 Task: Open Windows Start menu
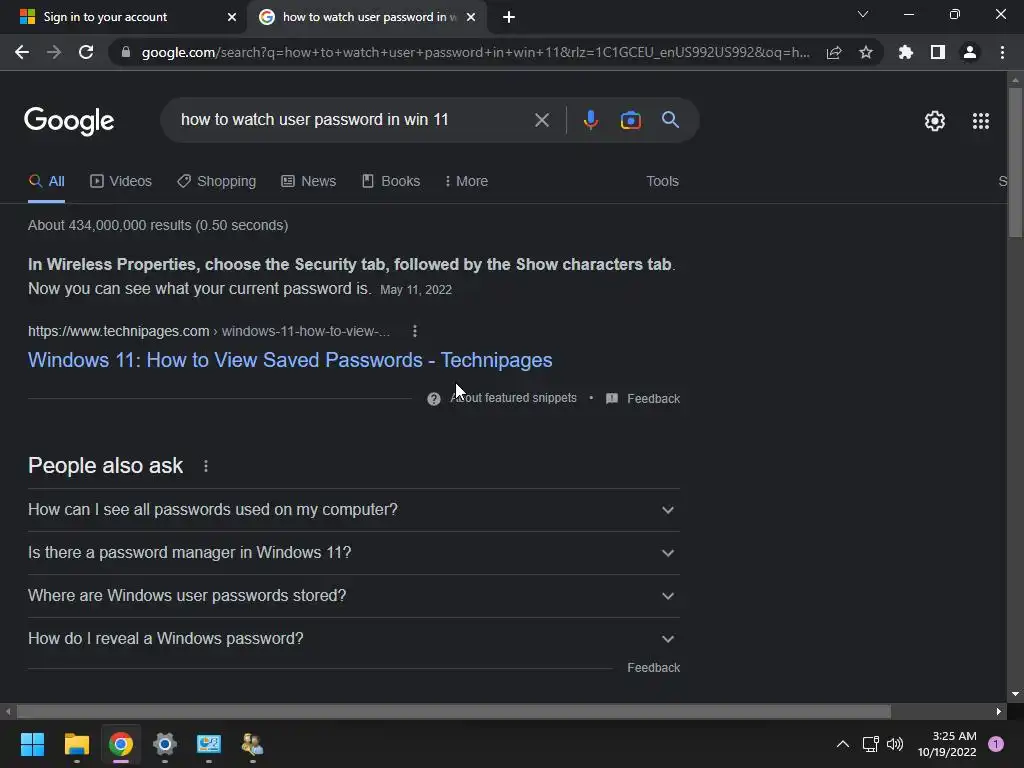pos(32,744)
